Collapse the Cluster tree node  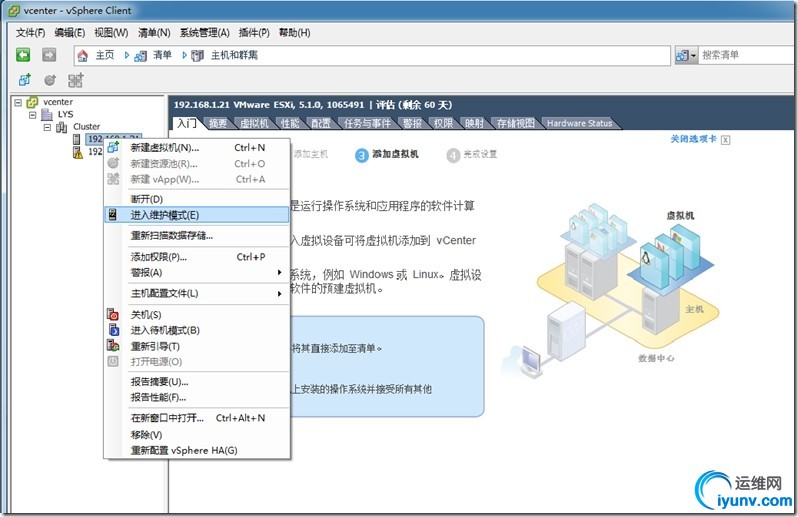pyautogui.click(x=47, y=127)
